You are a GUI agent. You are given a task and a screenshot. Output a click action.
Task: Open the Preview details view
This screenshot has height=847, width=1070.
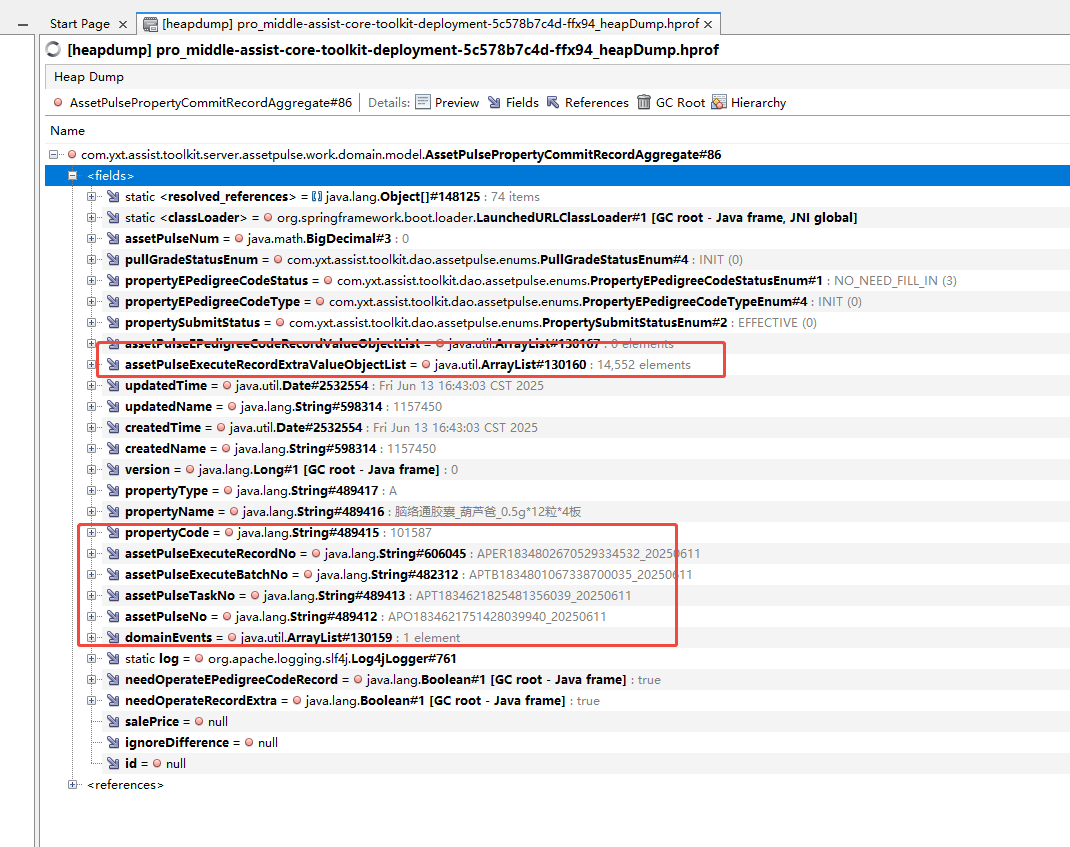(x=448, y=102)
